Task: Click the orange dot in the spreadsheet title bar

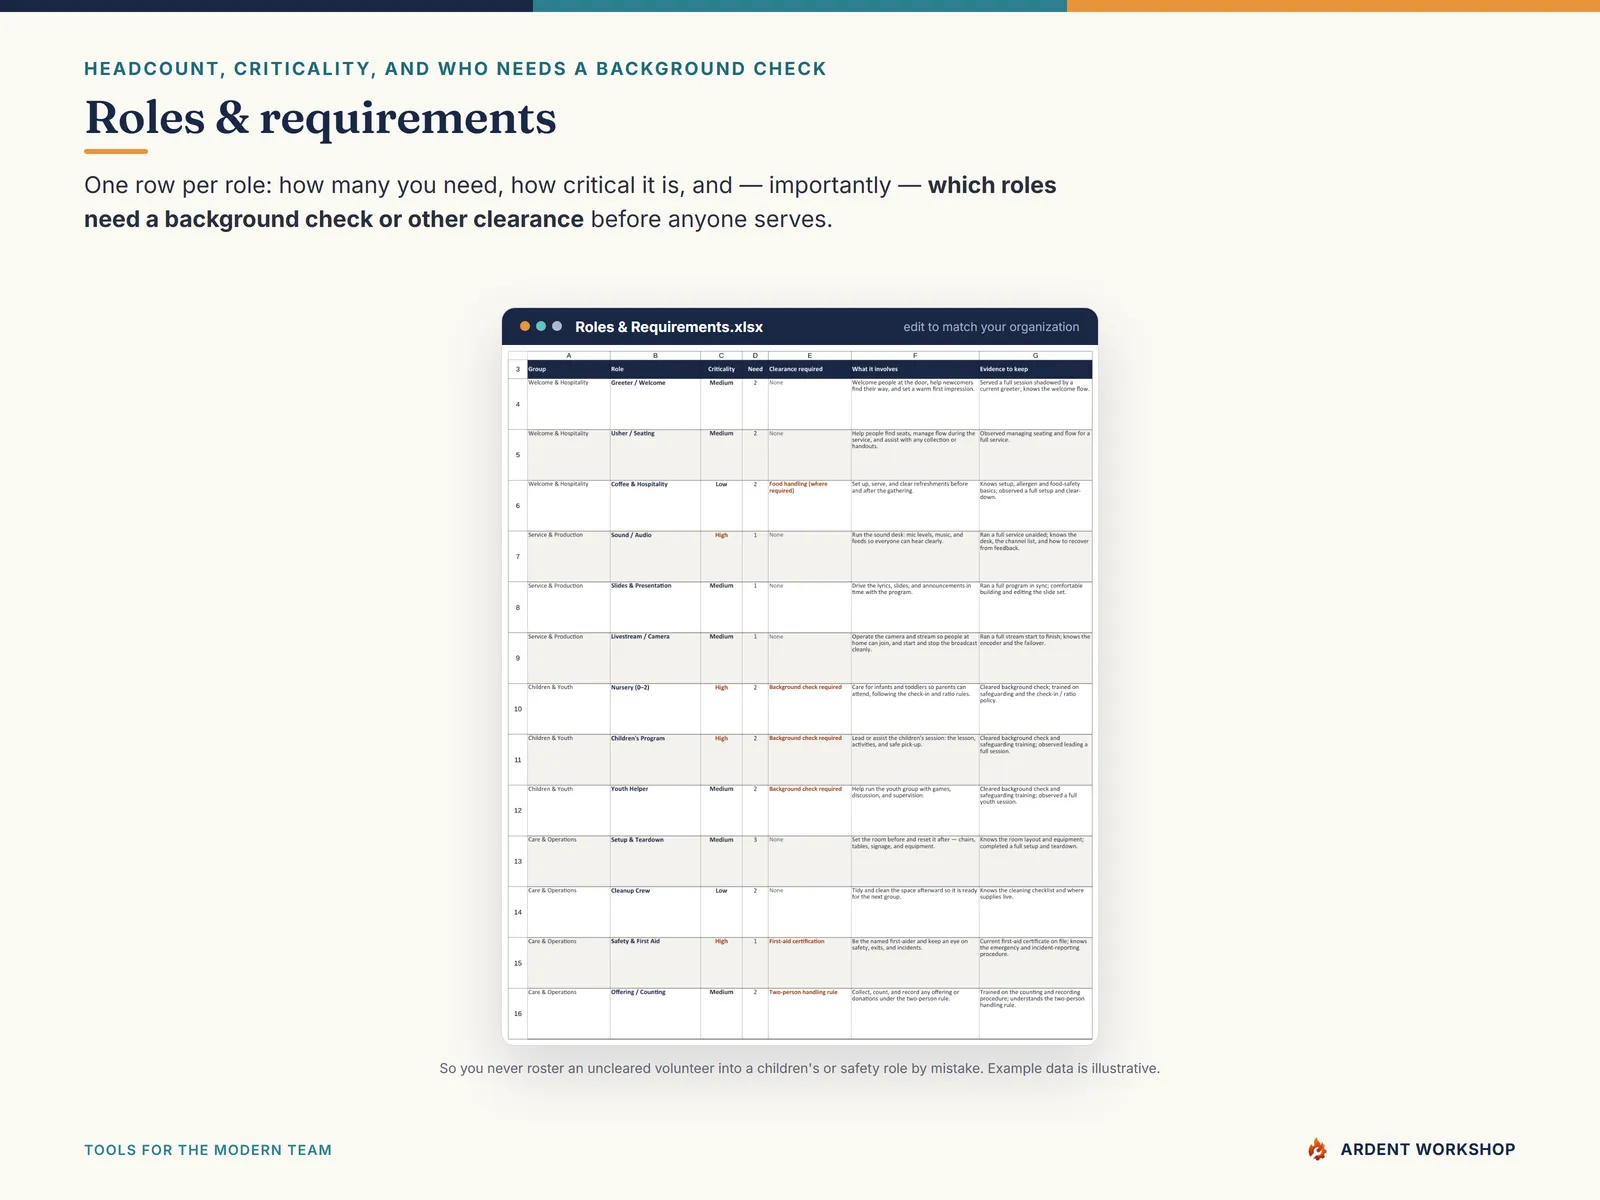Action: (x=525, y=326)
